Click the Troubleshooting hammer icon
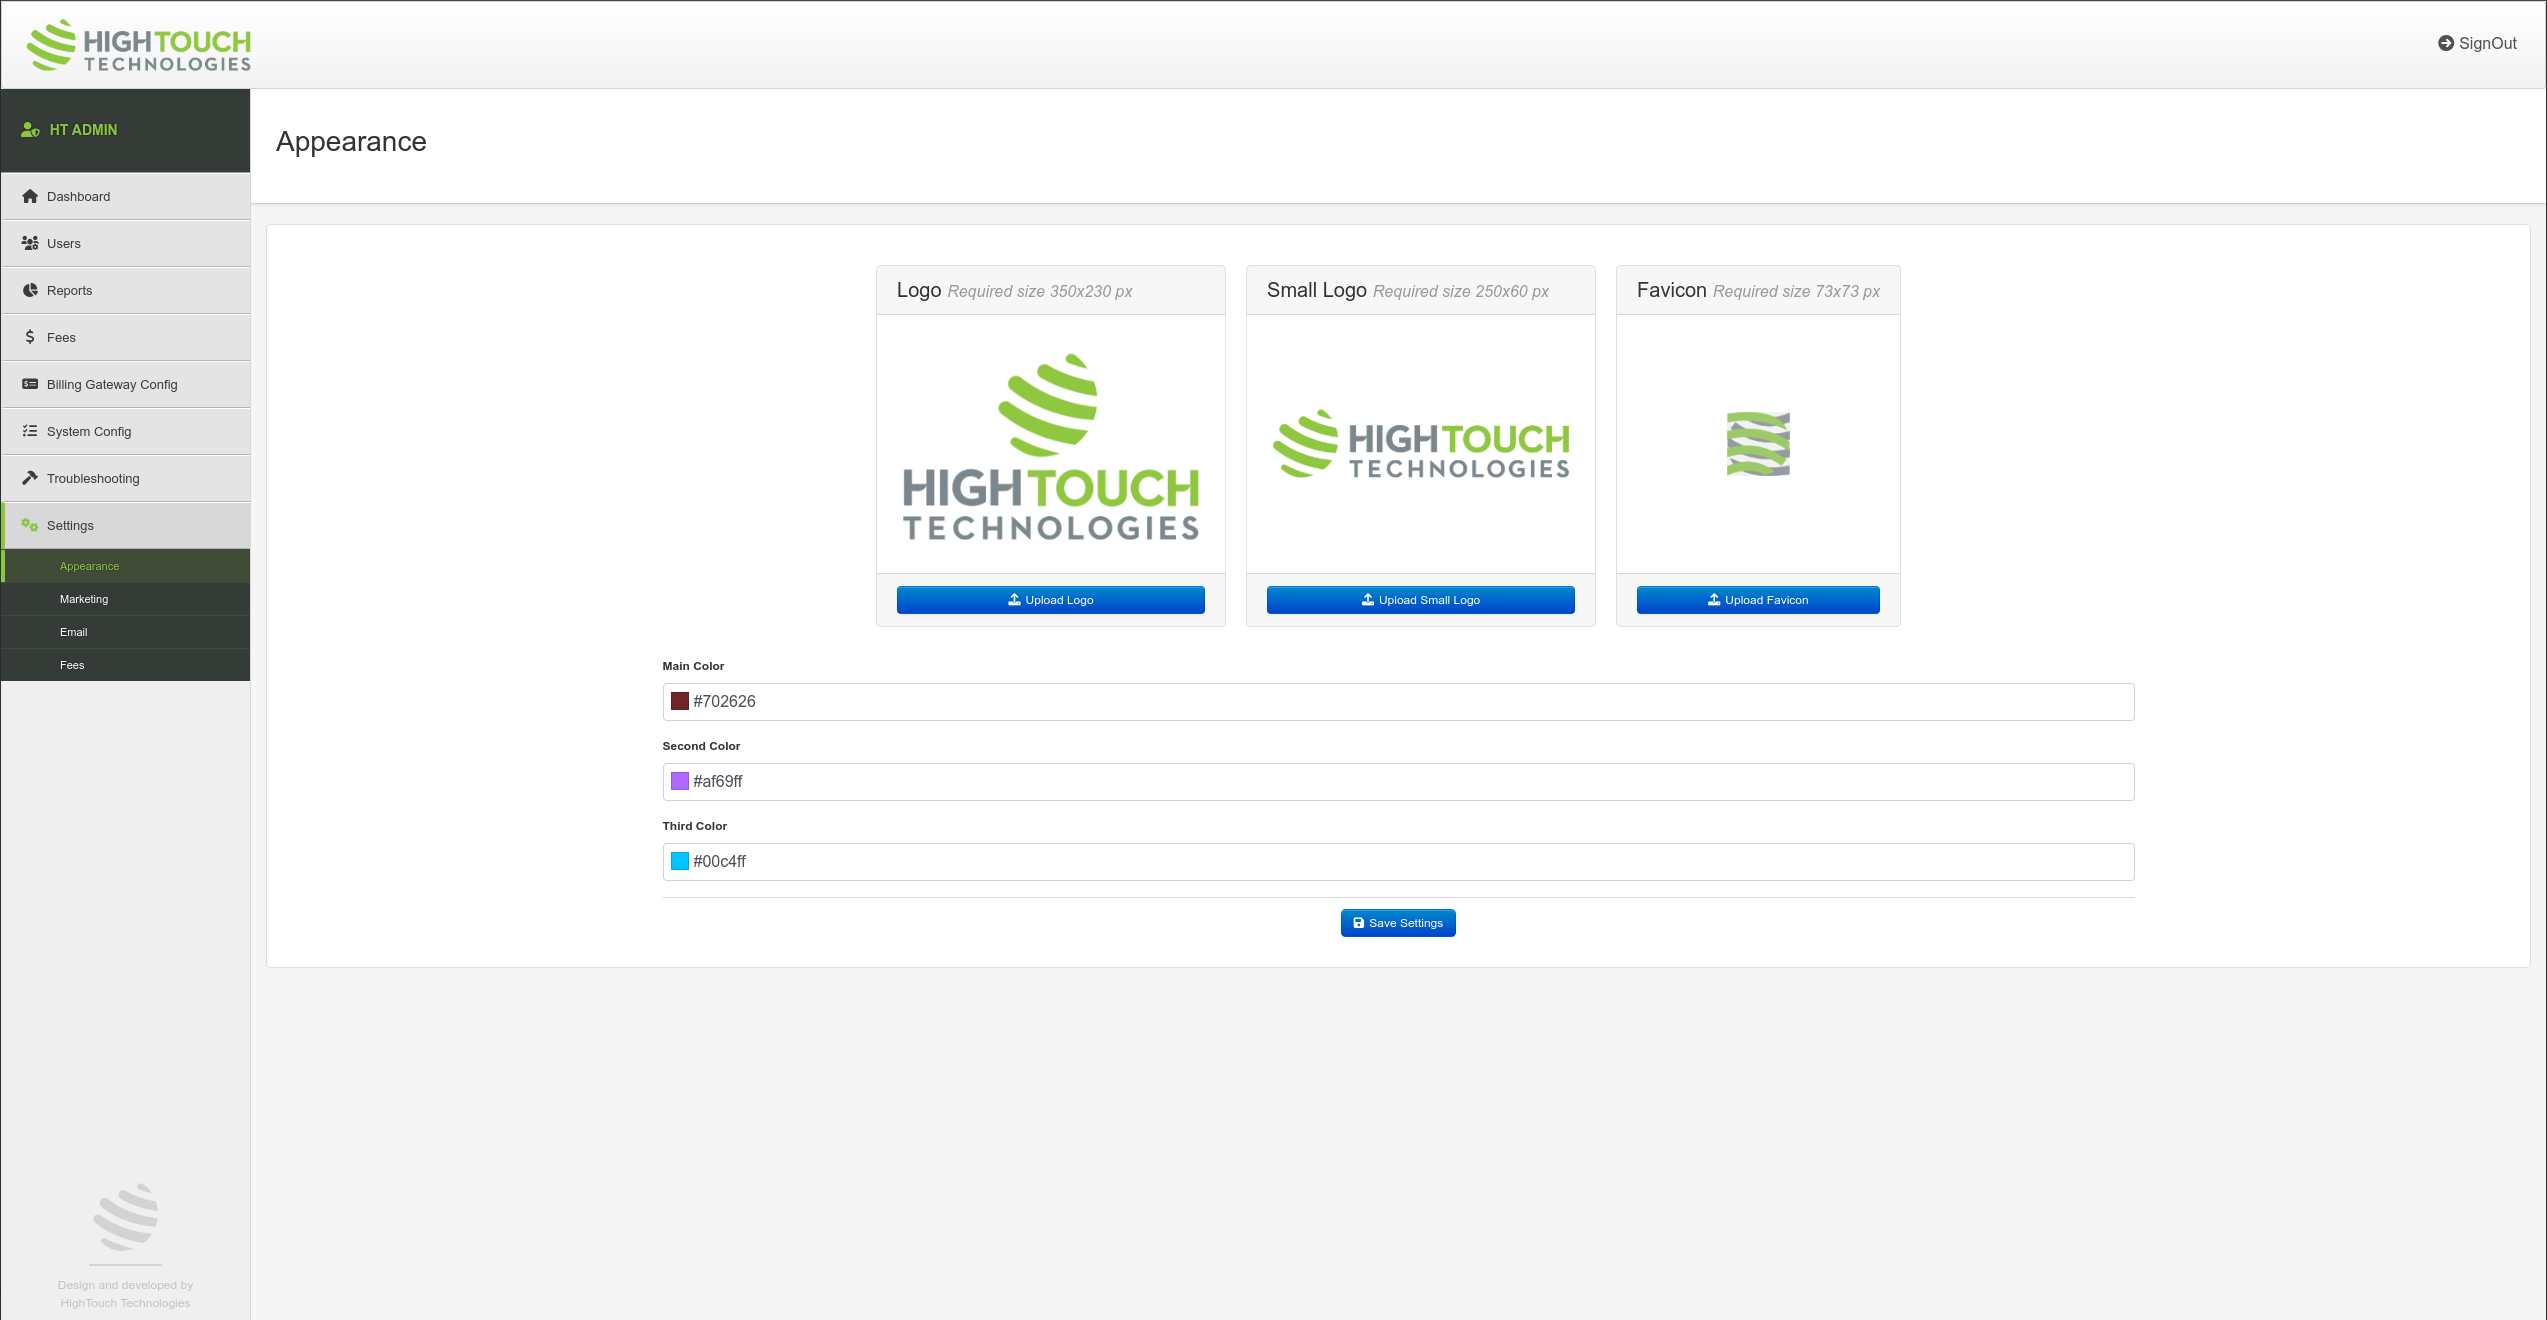 pyautogui.click(x=30, y=478)
